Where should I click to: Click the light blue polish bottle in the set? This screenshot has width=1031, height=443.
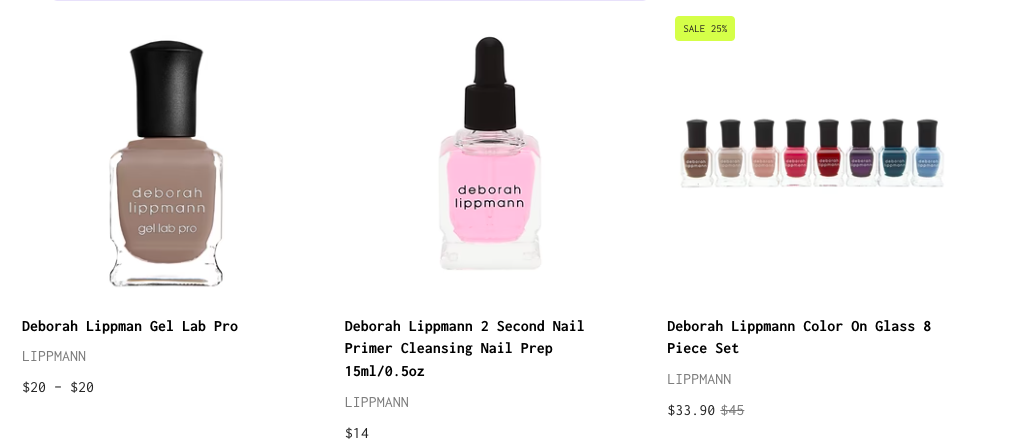click(x=927, y=154)
